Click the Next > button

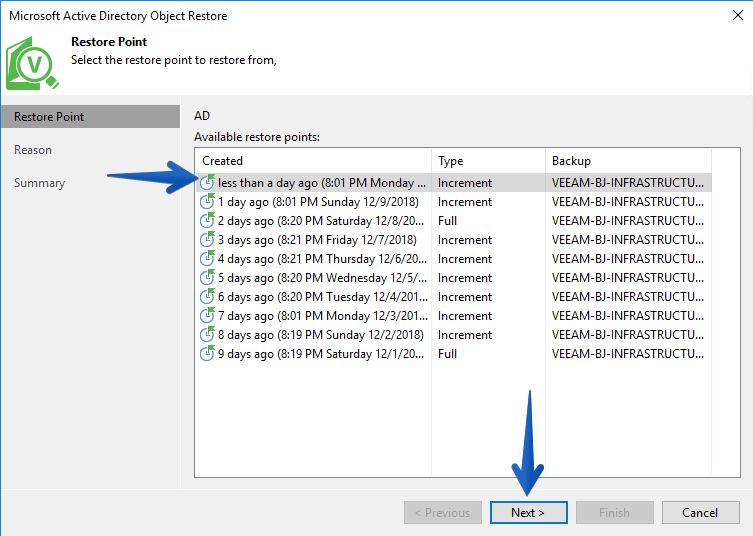coord(528,512)
